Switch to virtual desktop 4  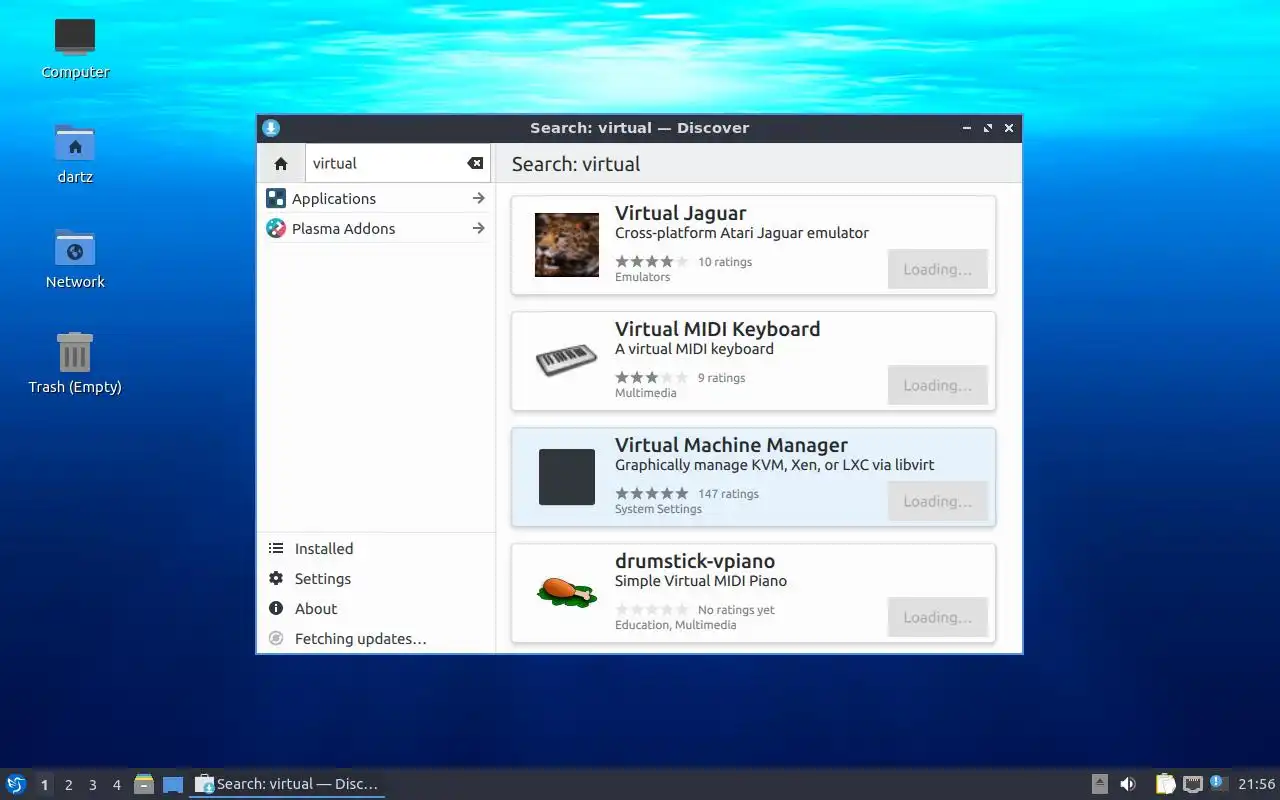point(116,785)
